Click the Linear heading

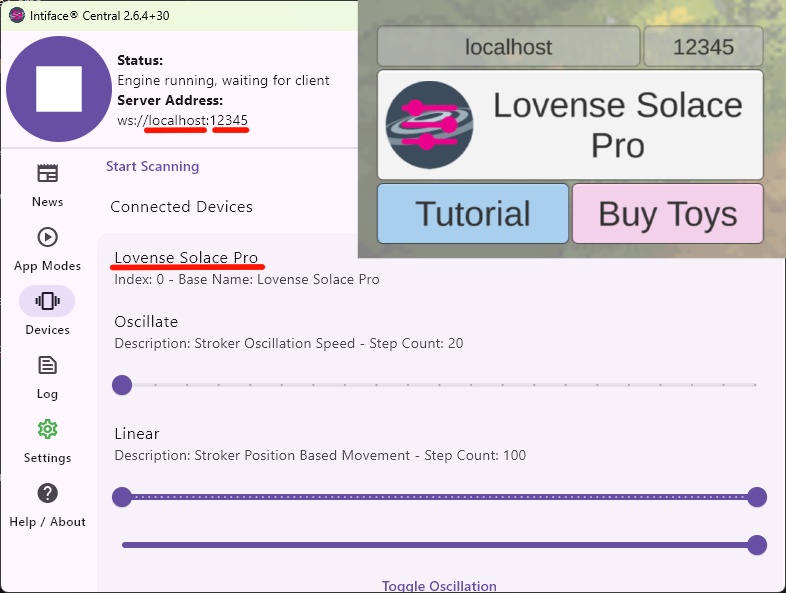pos(137,434)
